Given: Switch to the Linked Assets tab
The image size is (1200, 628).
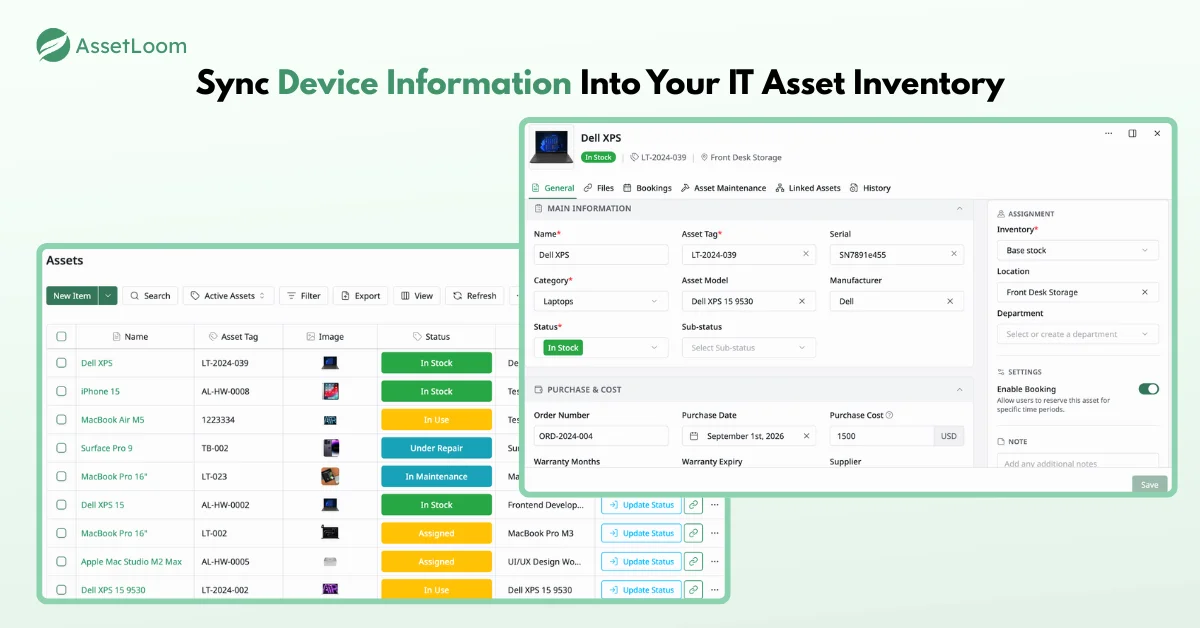Looking at the screenshot, I should coord(808,188).
